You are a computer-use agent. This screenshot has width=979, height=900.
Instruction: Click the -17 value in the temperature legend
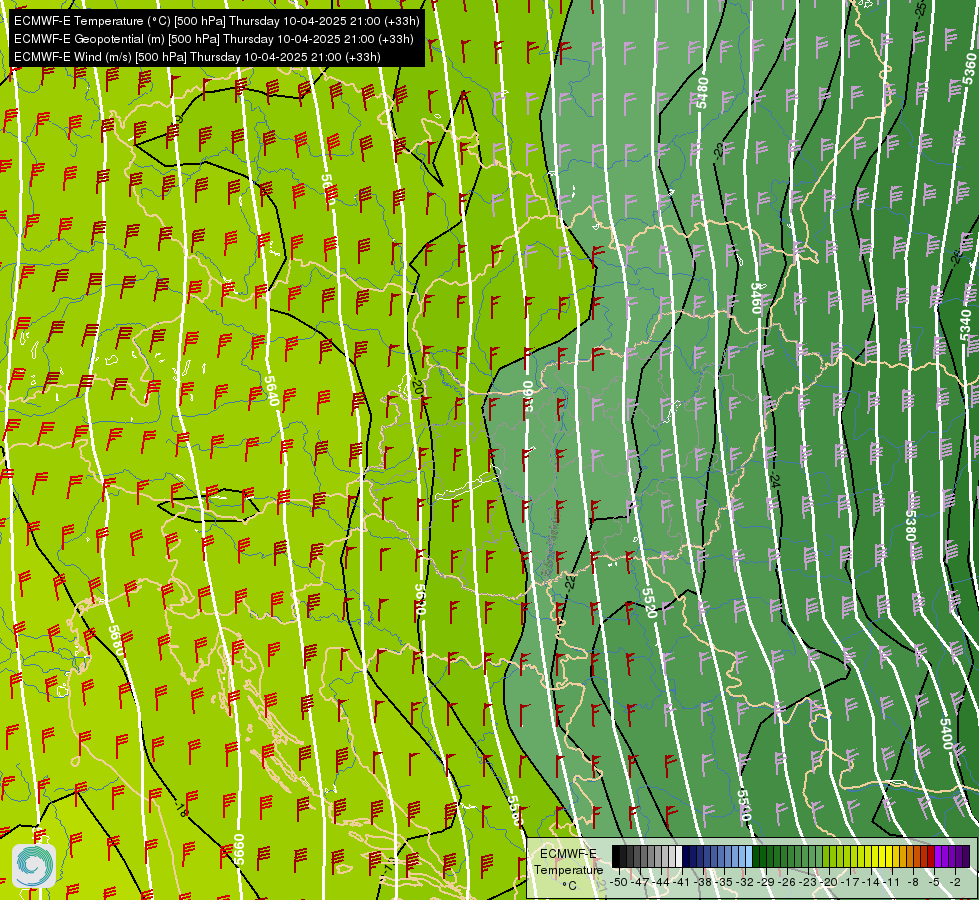point(850,882)
